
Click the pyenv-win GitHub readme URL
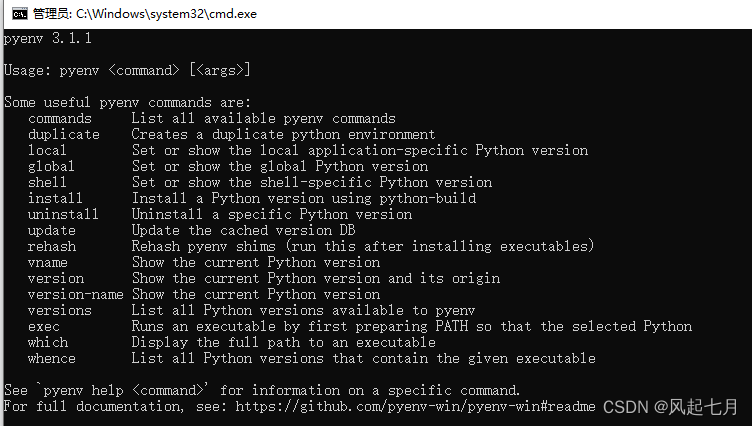point(415,407)
